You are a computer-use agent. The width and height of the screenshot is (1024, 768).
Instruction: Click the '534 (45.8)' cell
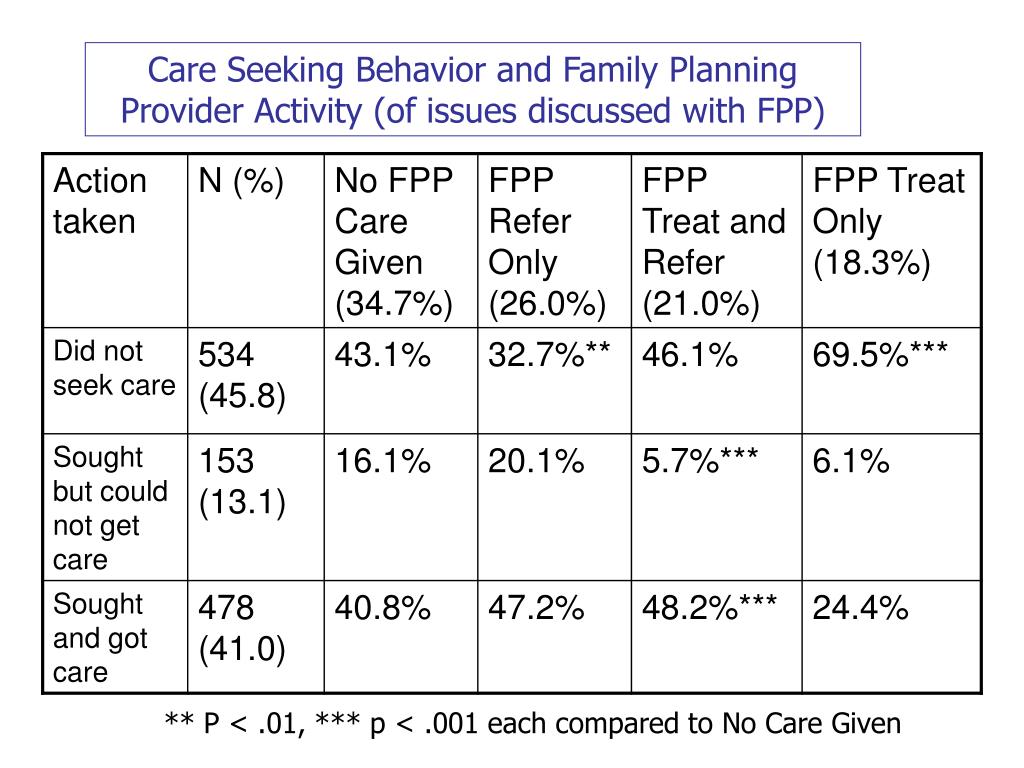point(241,375)
